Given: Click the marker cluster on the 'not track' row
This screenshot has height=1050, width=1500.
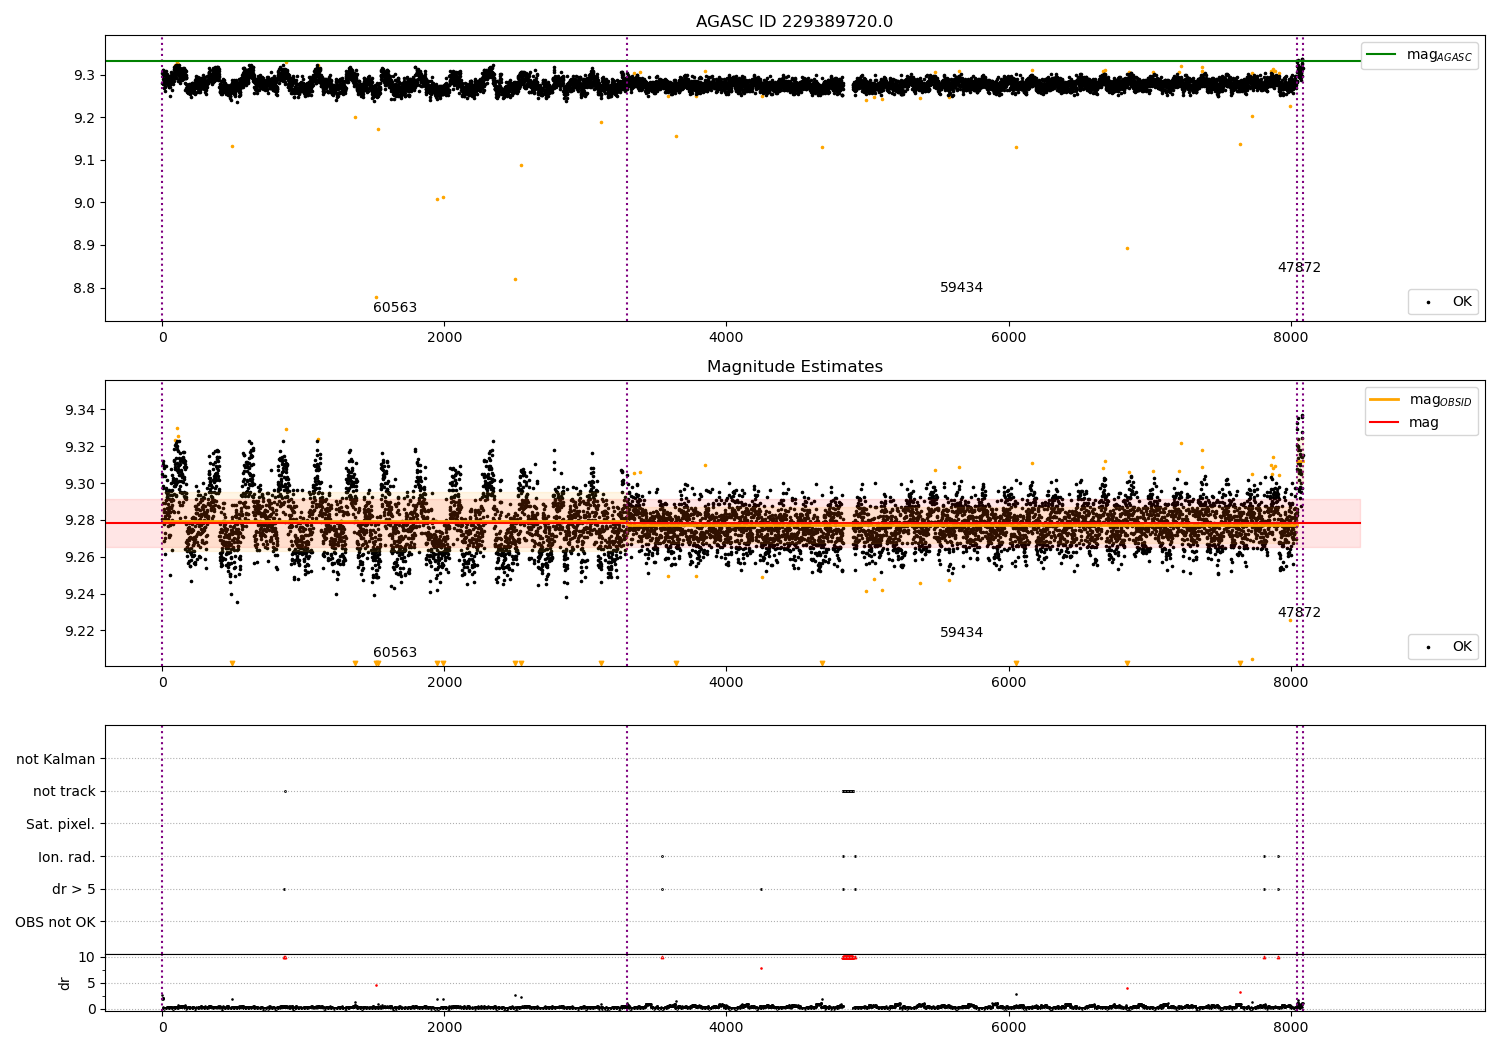Looking at the screenshot, I should (848, 792).
